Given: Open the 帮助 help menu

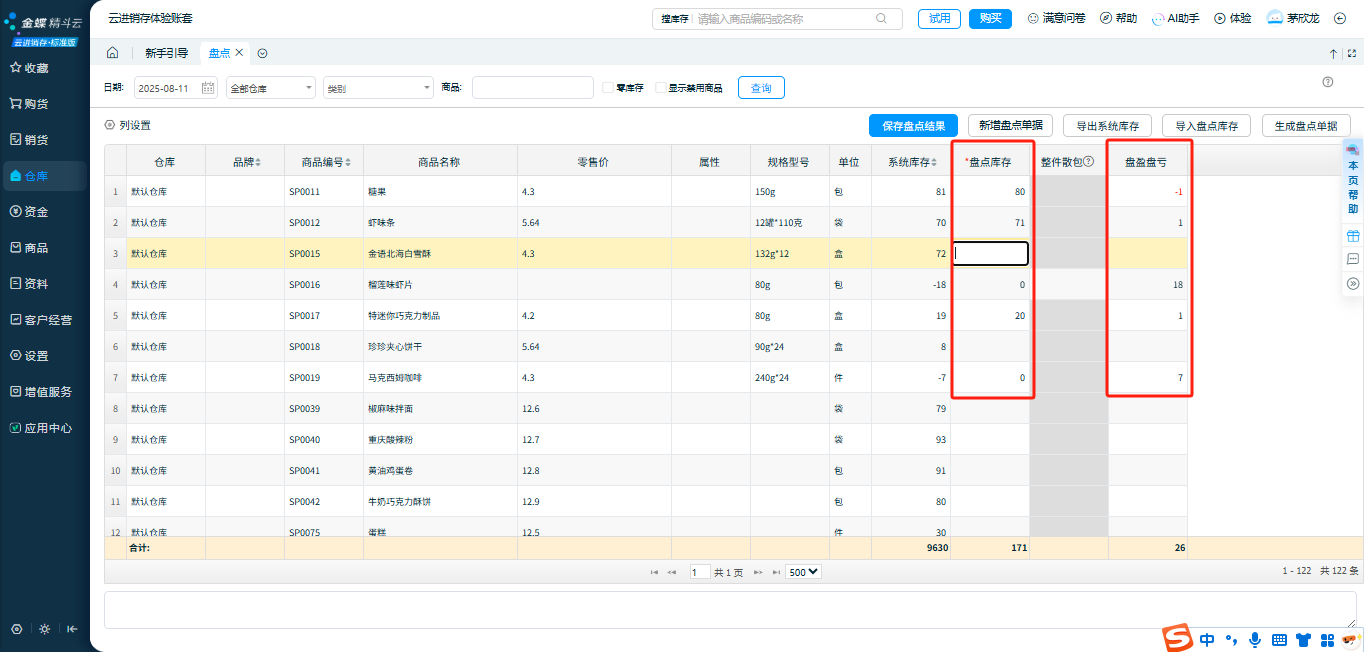Looking at the screenshot, I should [x=1118, y=18].
